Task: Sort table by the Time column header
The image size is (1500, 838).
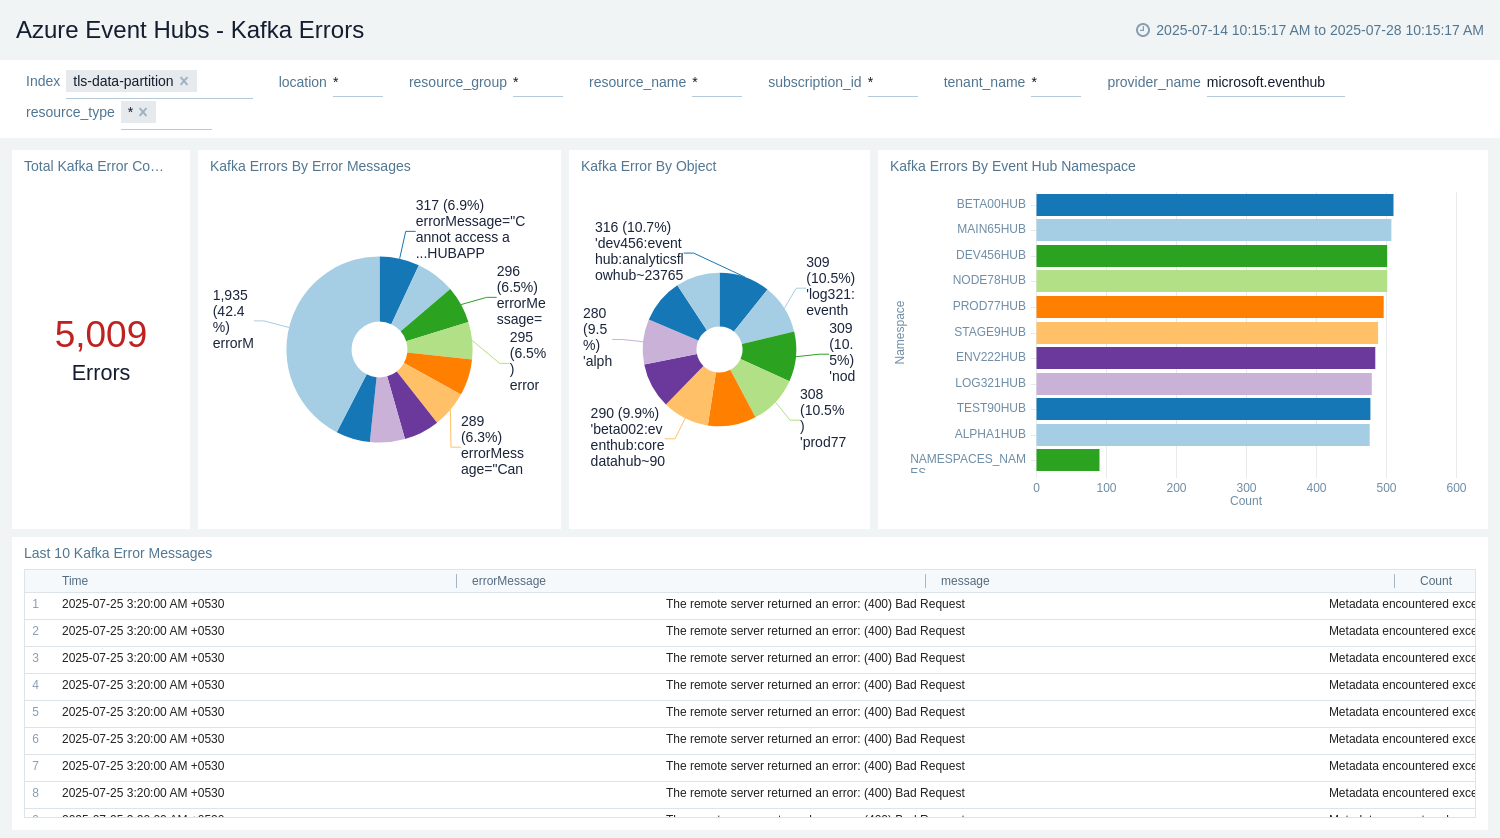Action: (x=75, y=581)
